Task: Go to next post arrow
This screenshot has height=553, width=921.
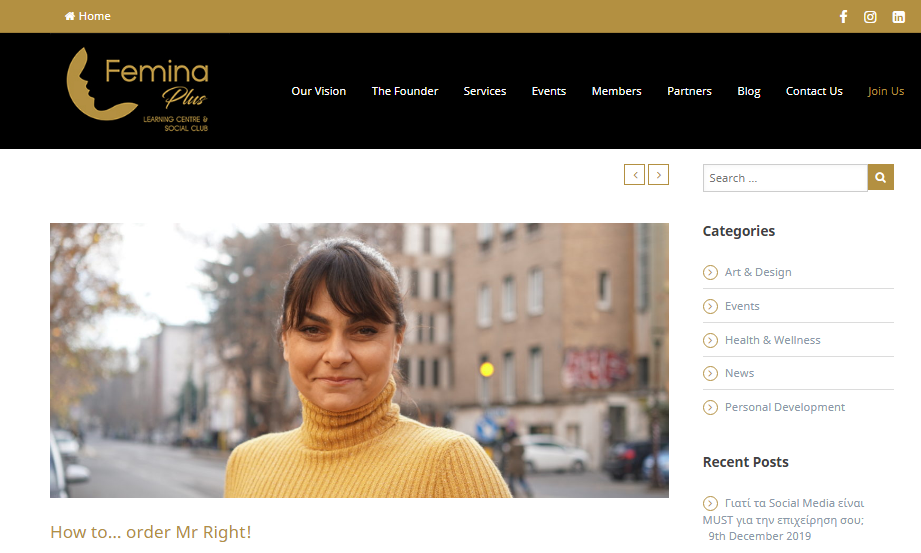Action: [658, 175]
